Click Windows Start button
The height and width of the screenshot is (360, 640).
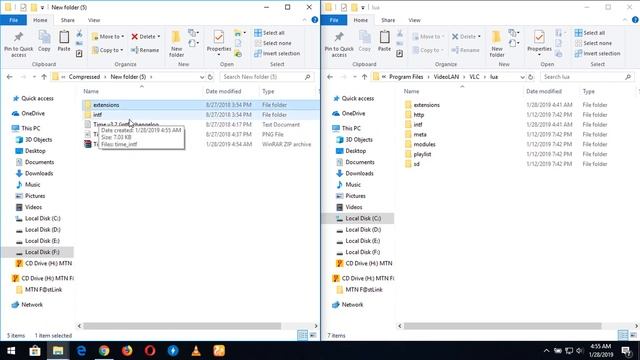click(11, 351)
